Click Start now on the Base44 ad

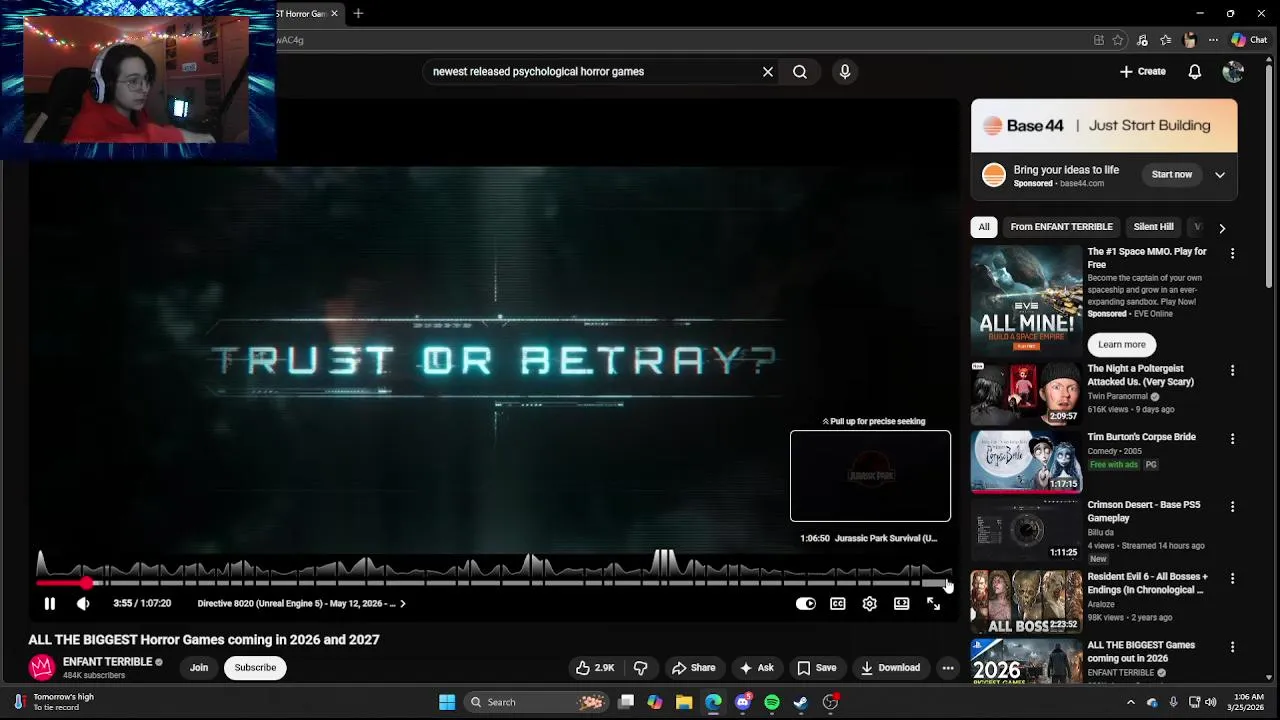(1171, 175)
